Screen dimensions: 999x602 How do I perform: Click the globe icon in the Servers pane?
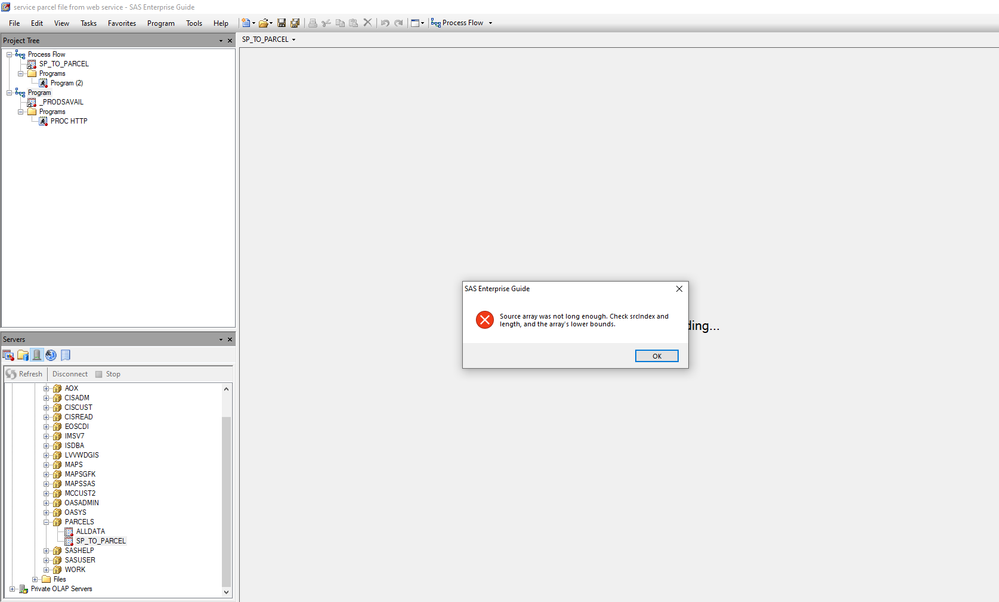pyautogui.click(x=51, y=354)
